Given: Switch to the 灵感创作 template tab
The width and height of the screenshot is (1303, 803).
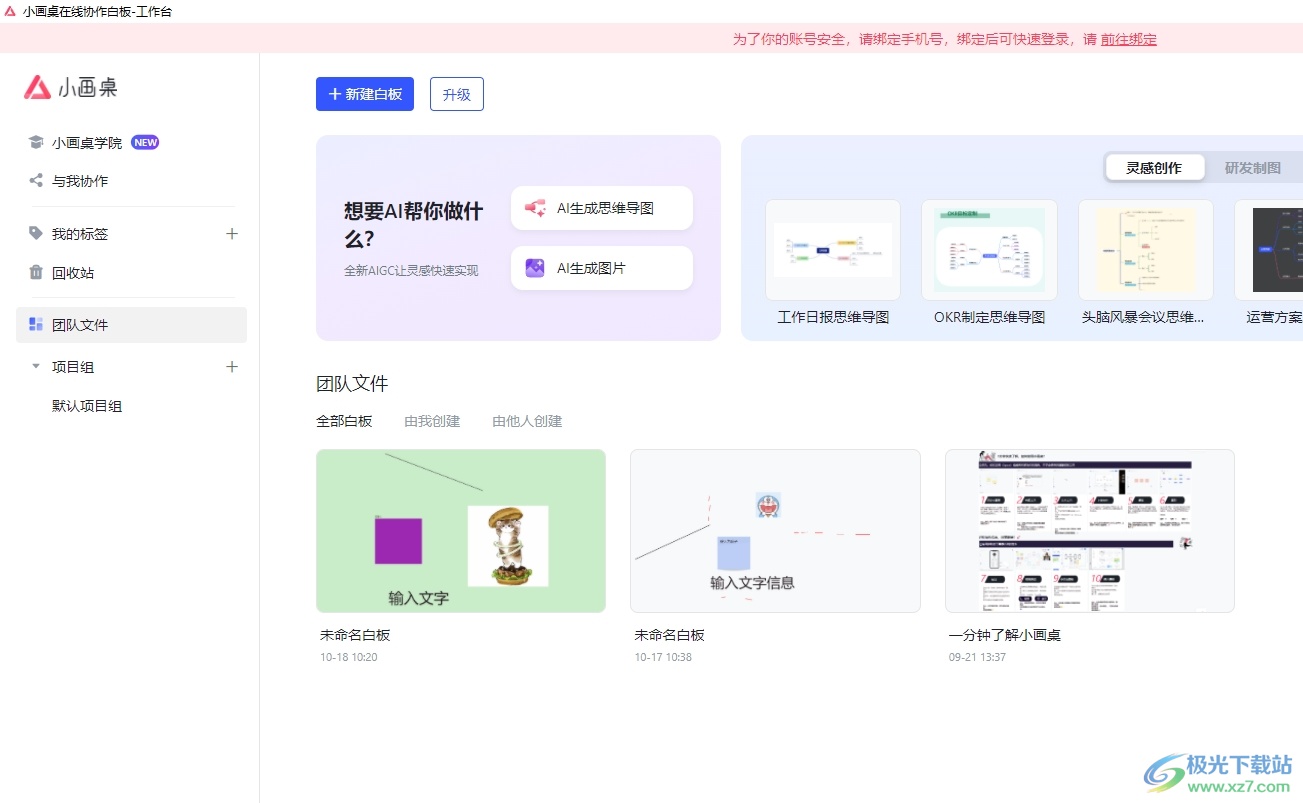Looking at the screenshot, I should (1154, 168).
